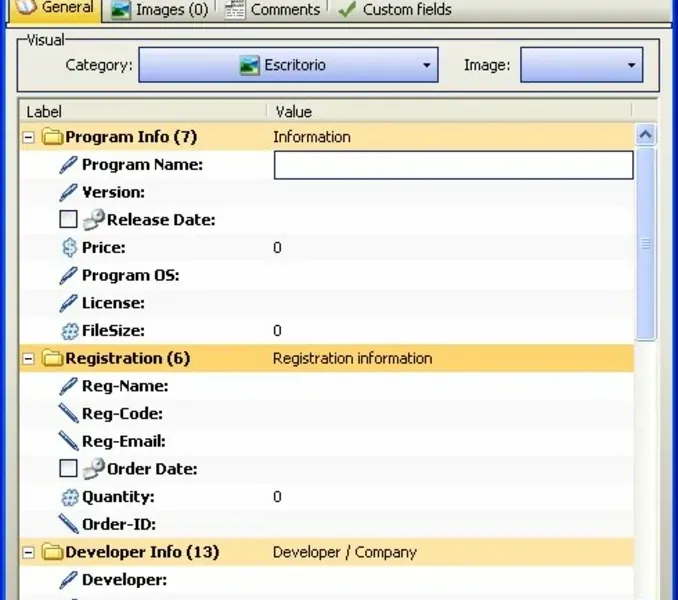
Task: Collapse the Program Info group
Action: [x=29, y=137]
